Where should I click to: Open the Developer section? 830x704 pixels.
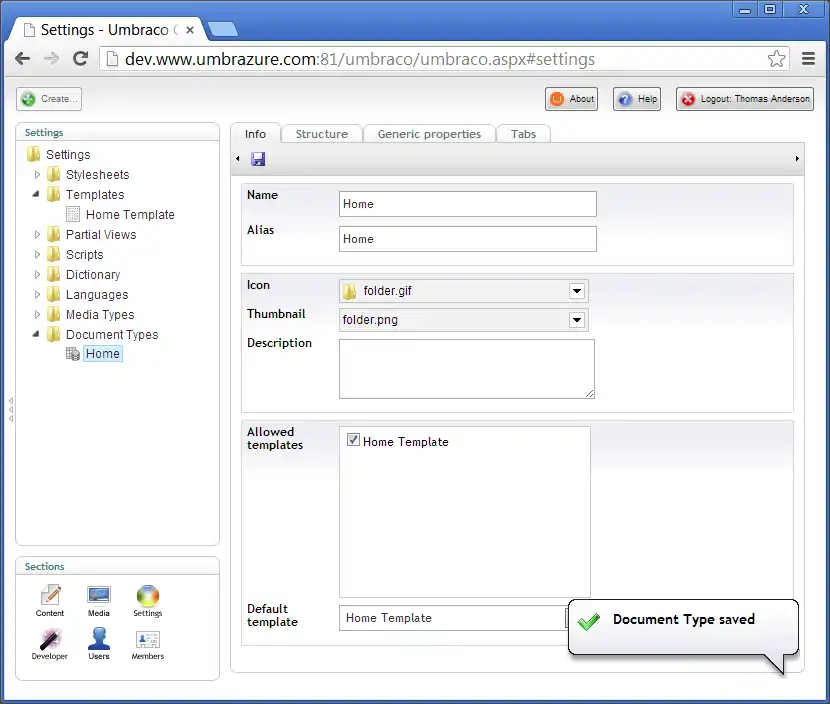[x=49, y=644]
